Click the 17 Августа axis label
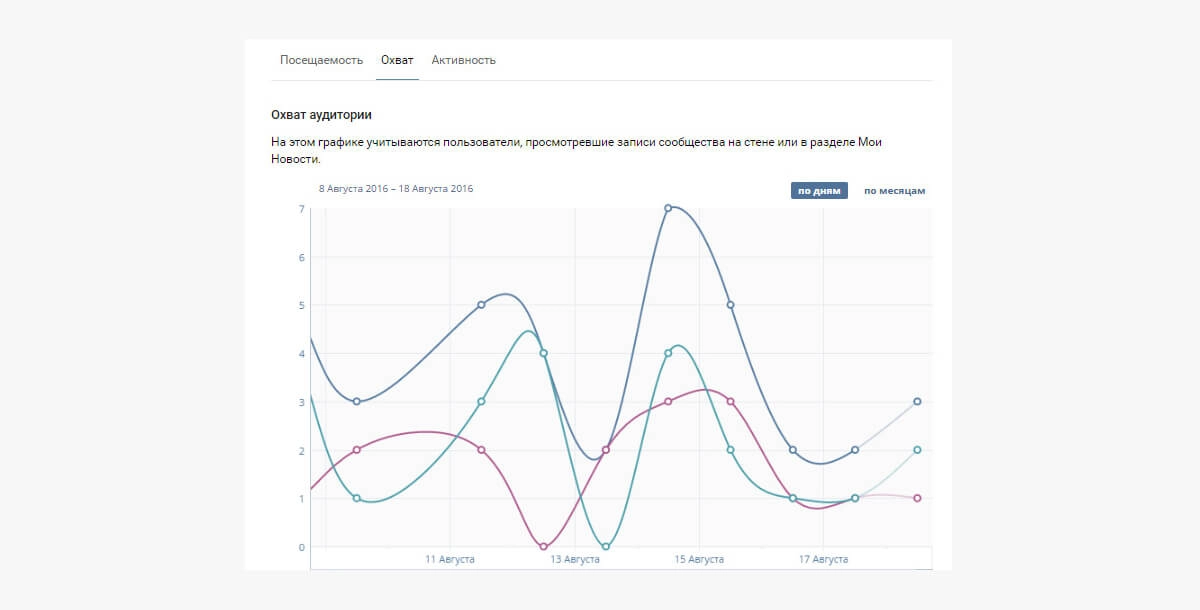 point(823,559)
